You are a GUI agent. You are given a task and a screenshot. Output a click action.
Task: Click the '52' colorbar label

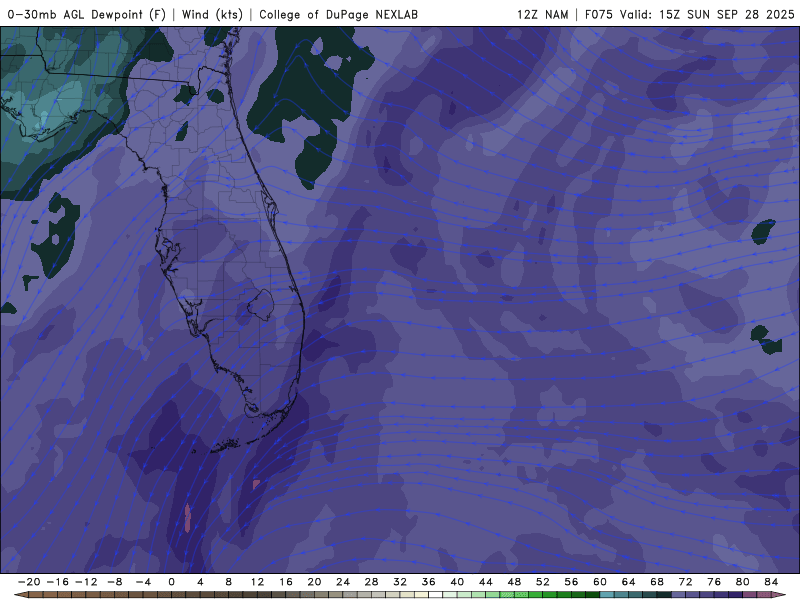(543, 582)
